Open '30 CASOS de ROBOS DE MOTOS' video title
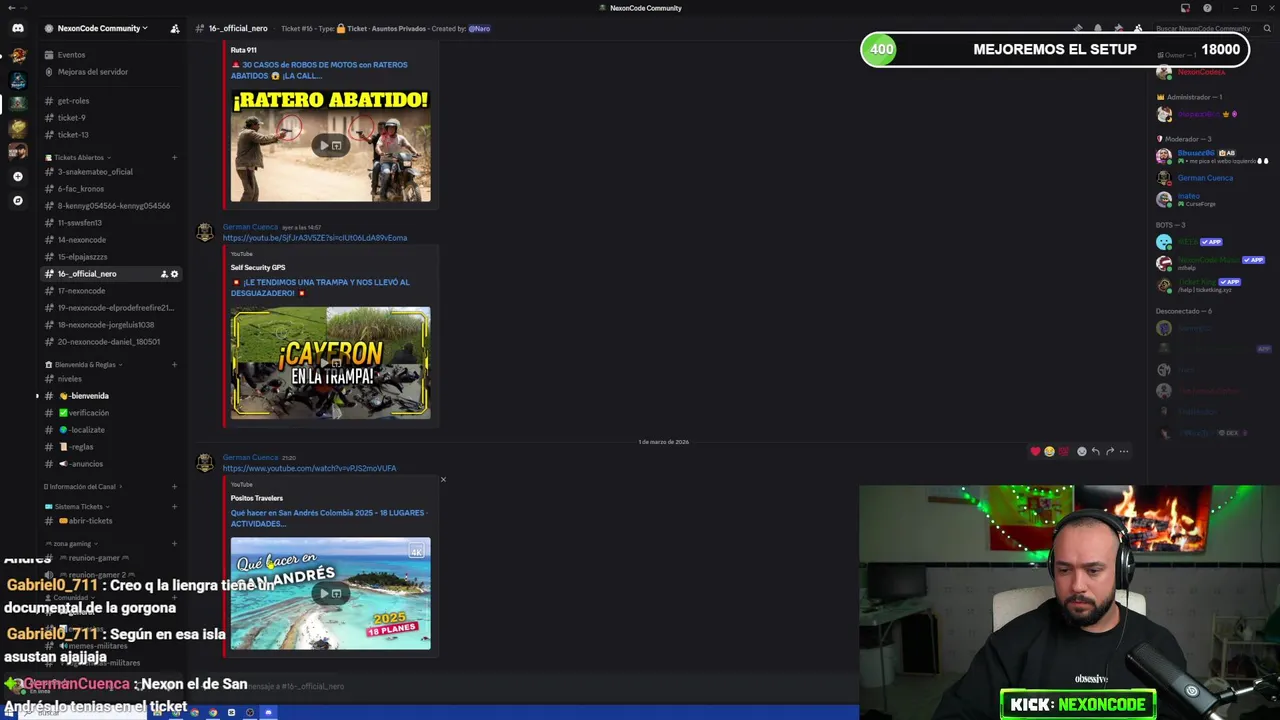The height and width of the screenshot is (720, 1280). (320, 70)
